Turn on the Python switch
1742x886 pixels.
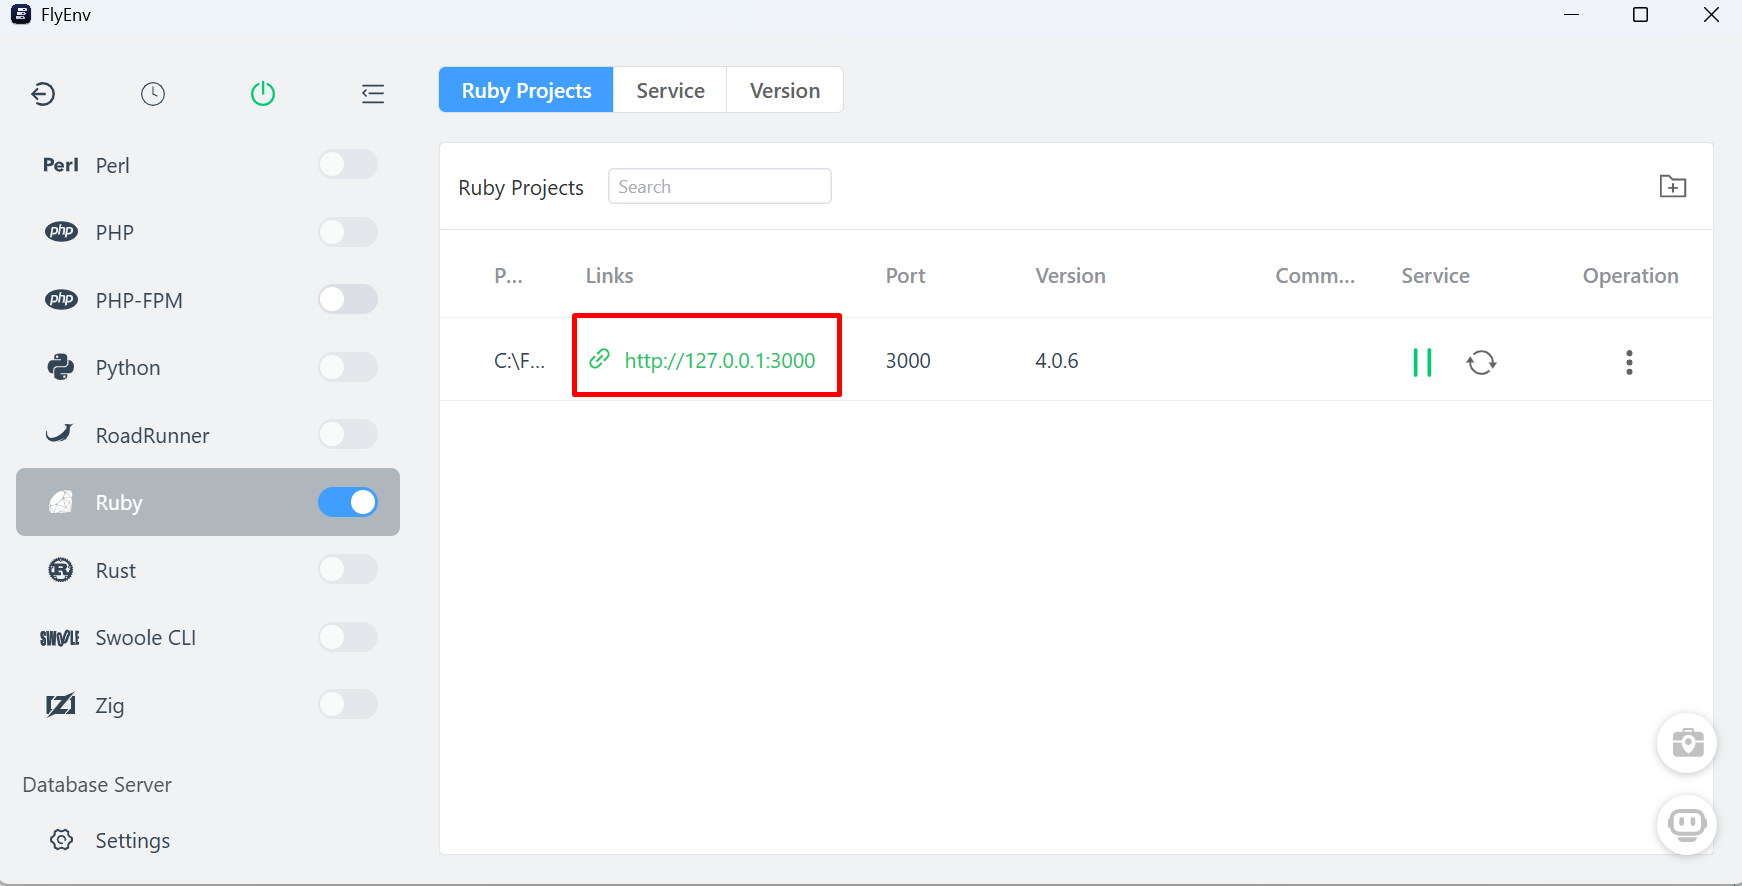348,367
